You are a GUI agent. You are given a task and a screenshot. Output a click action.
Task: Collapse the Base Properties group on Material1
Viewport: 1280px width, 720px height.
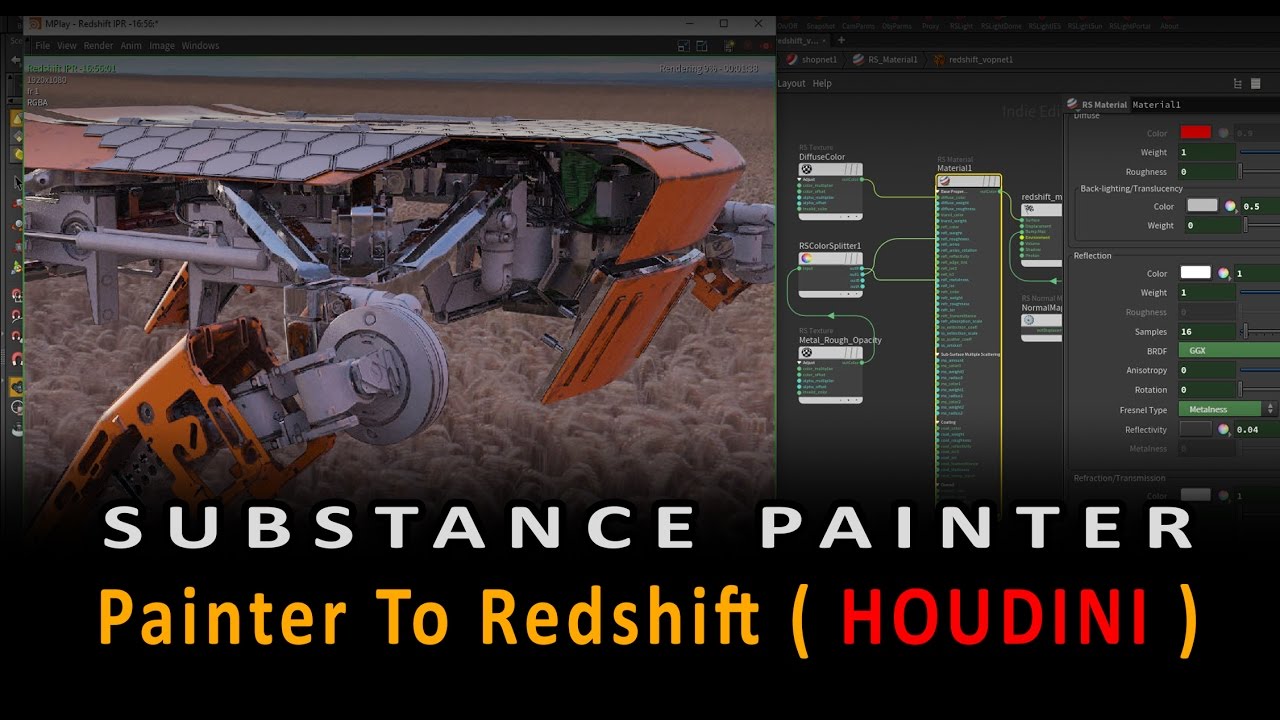tap(939, 191)
